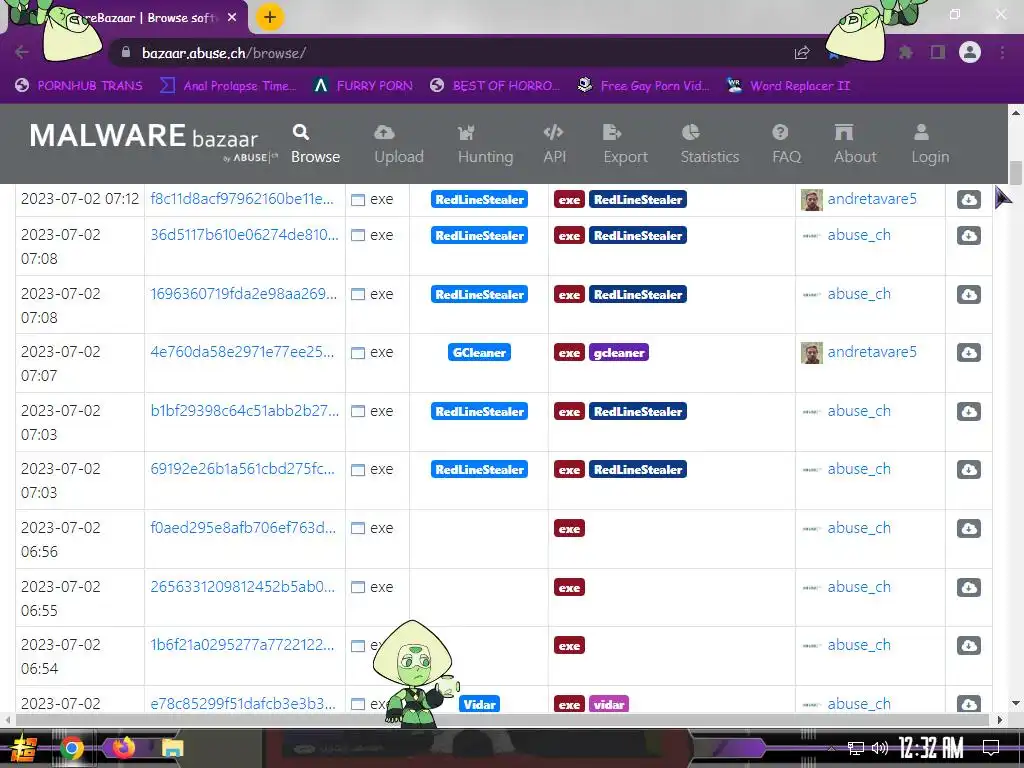Open andretavare5 reporter in 07:12 row
This screenshot has height=768, width=1024.
tap(872, 199)
